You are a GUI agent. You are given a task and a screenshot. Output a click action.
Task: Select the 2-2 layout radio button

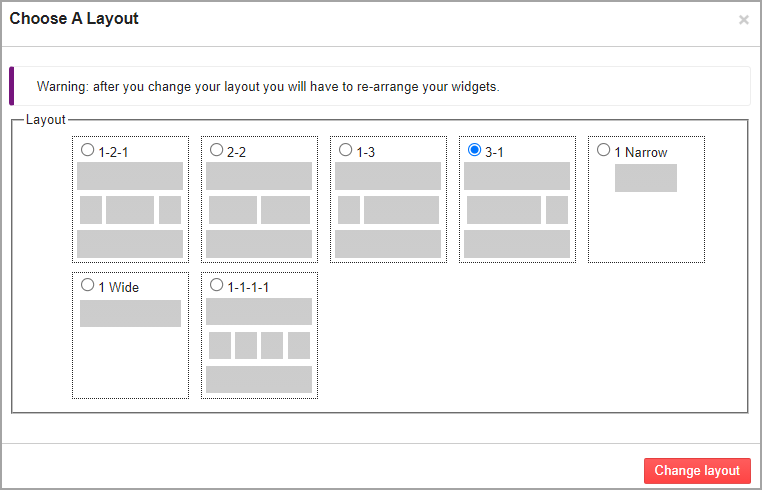[x=216, y=150]
